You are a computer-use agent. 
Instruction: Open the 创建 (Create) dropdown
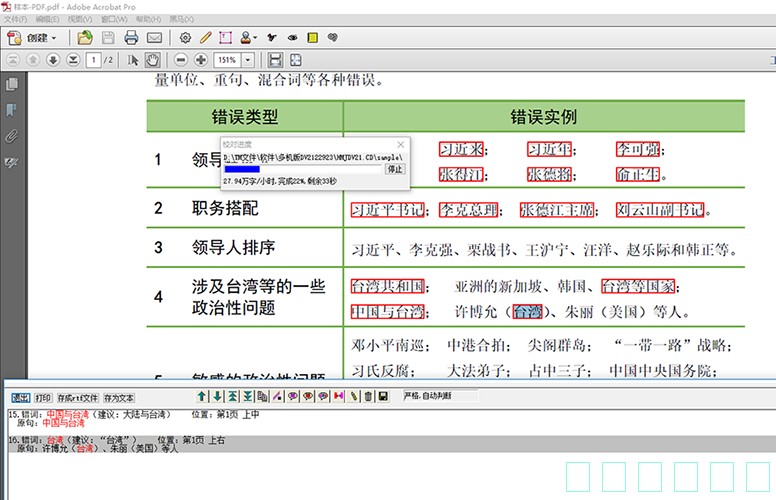tap(32, 38)
